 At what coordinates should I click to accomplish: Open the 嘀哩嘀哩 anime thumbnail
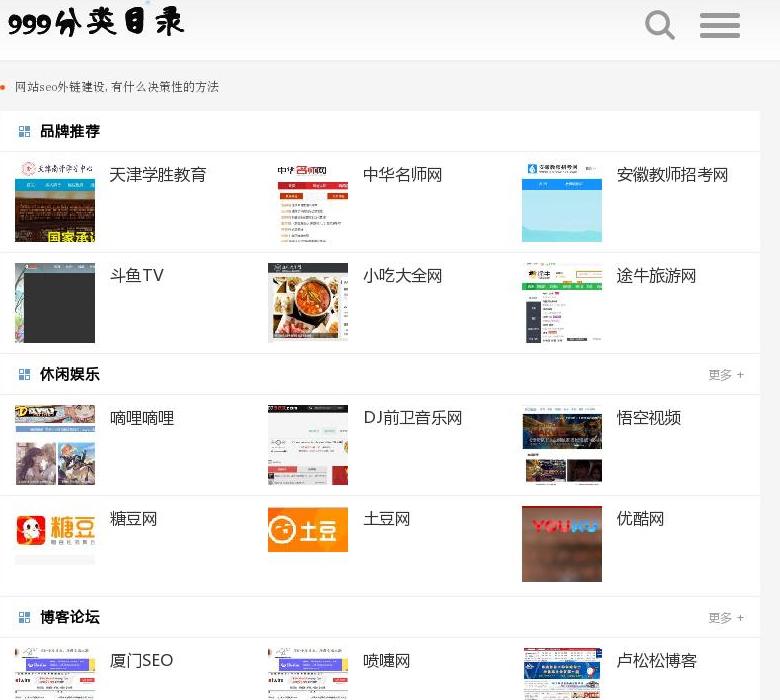click(55, 445)
